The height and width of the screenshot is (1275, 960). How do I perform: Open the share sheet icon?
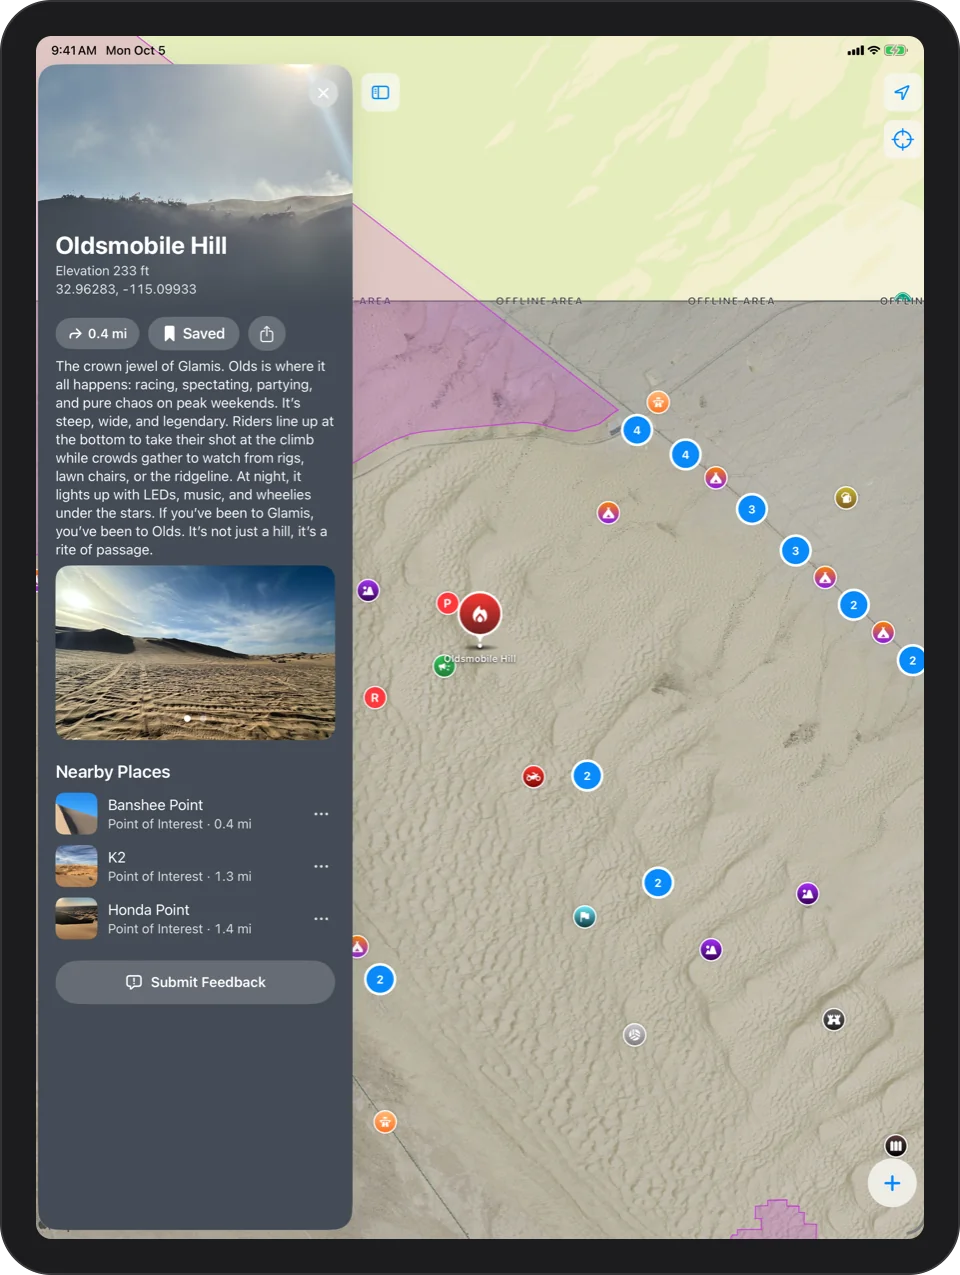267,334
